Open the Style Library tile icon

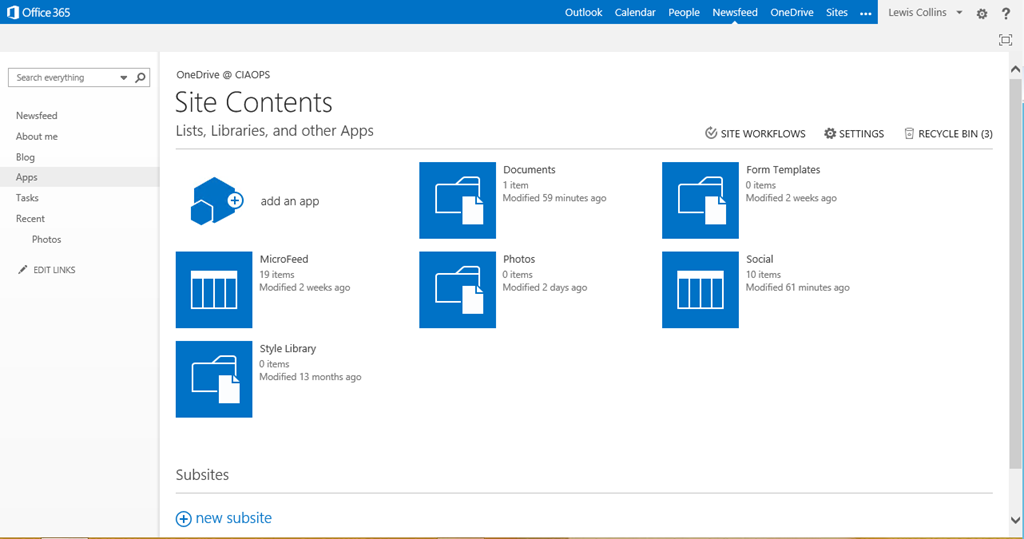click(213, 379)
